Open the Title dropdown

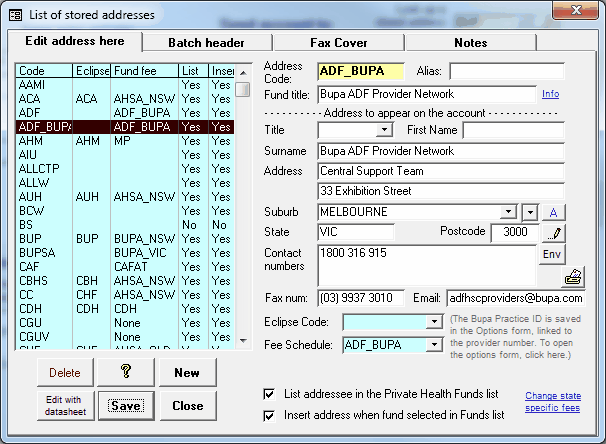click(x=384, y=129)
